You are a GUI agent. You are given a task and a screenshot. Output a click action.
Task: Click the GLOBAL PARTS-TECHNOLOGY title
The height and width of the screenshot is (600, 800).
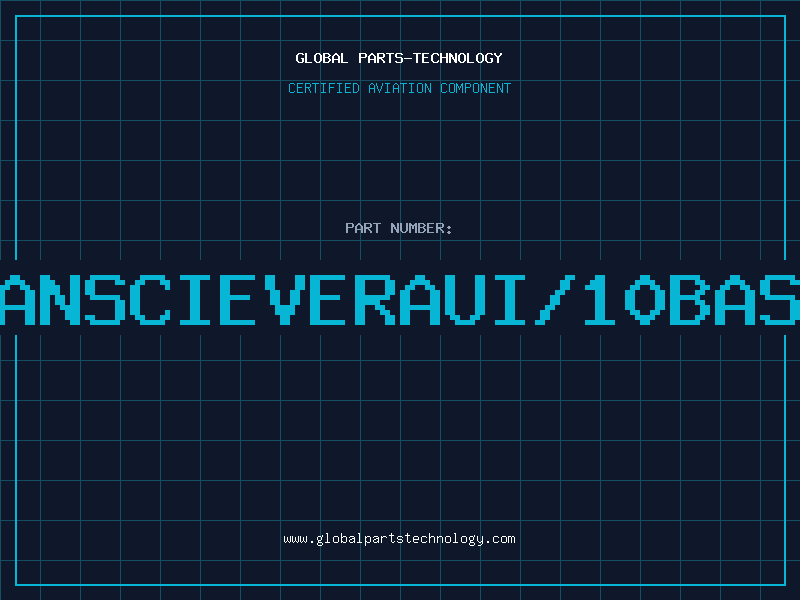[399, 58]
